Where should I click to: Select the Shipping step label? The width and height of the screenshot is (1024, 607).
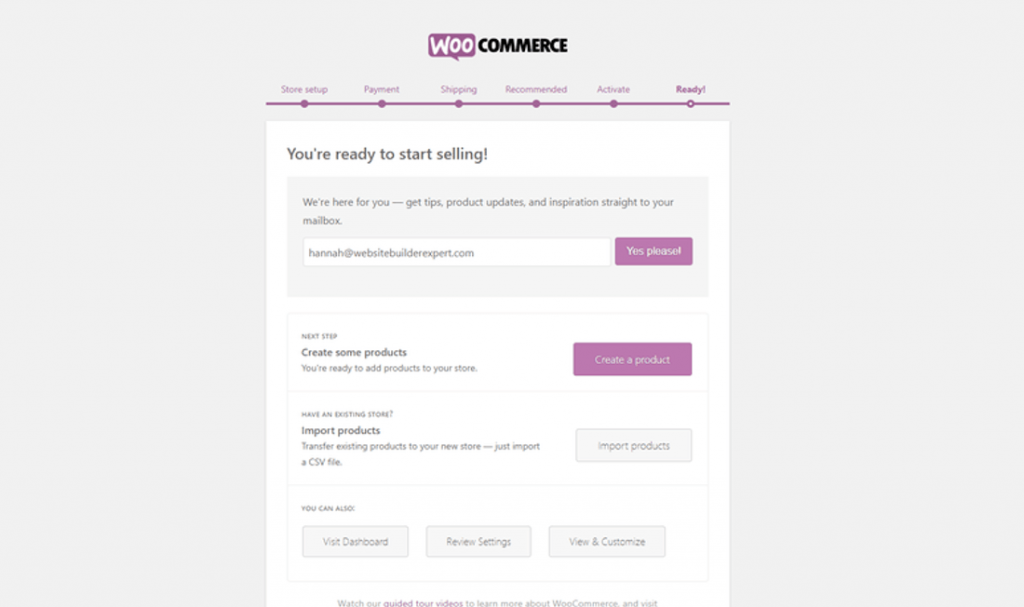tap(458, 89)
